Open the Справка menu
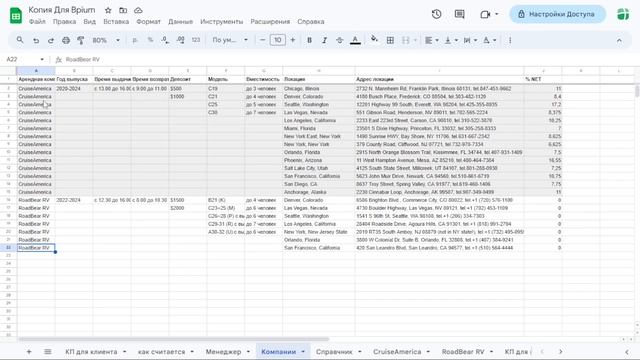This screenshot has height=360, width=640. [311, 22]
